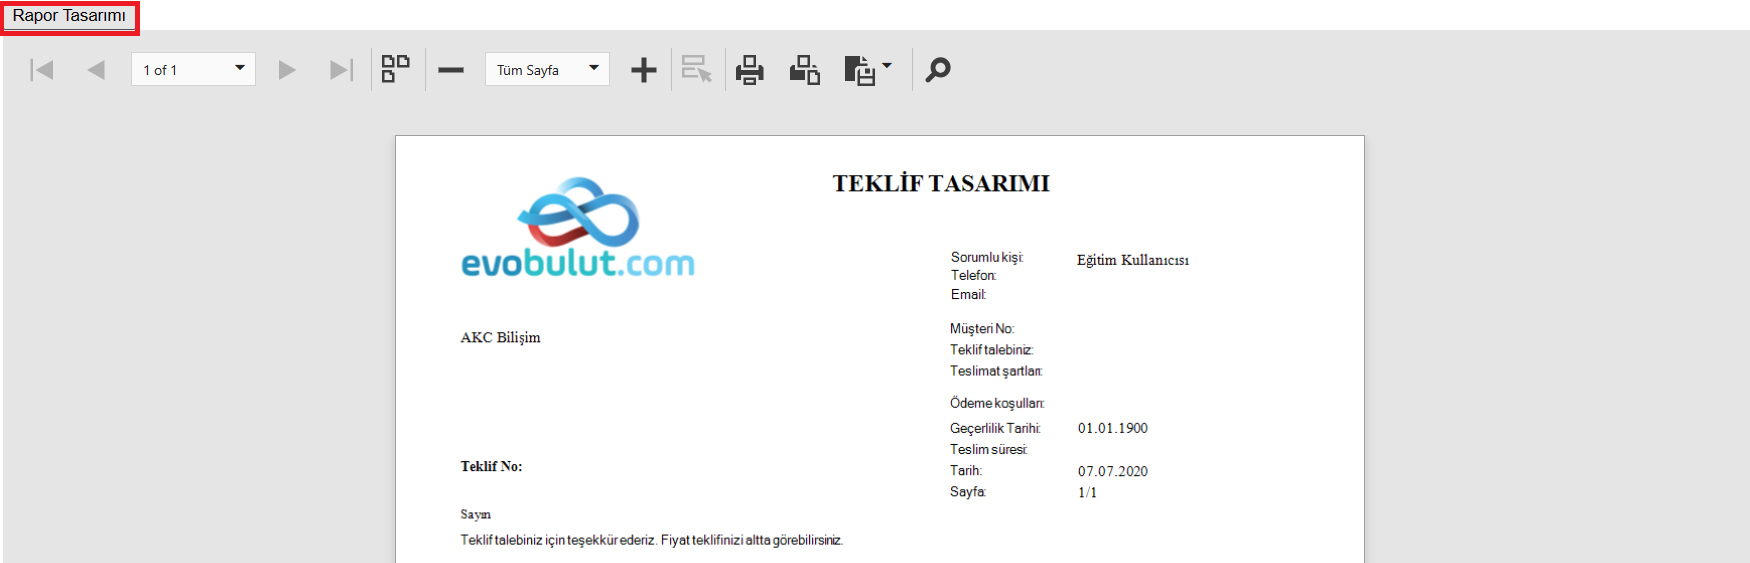This screenshot has width=1750, height=563.
Task: Click the TEKLİF TASARIMI report title
Action: coord(941,184)
